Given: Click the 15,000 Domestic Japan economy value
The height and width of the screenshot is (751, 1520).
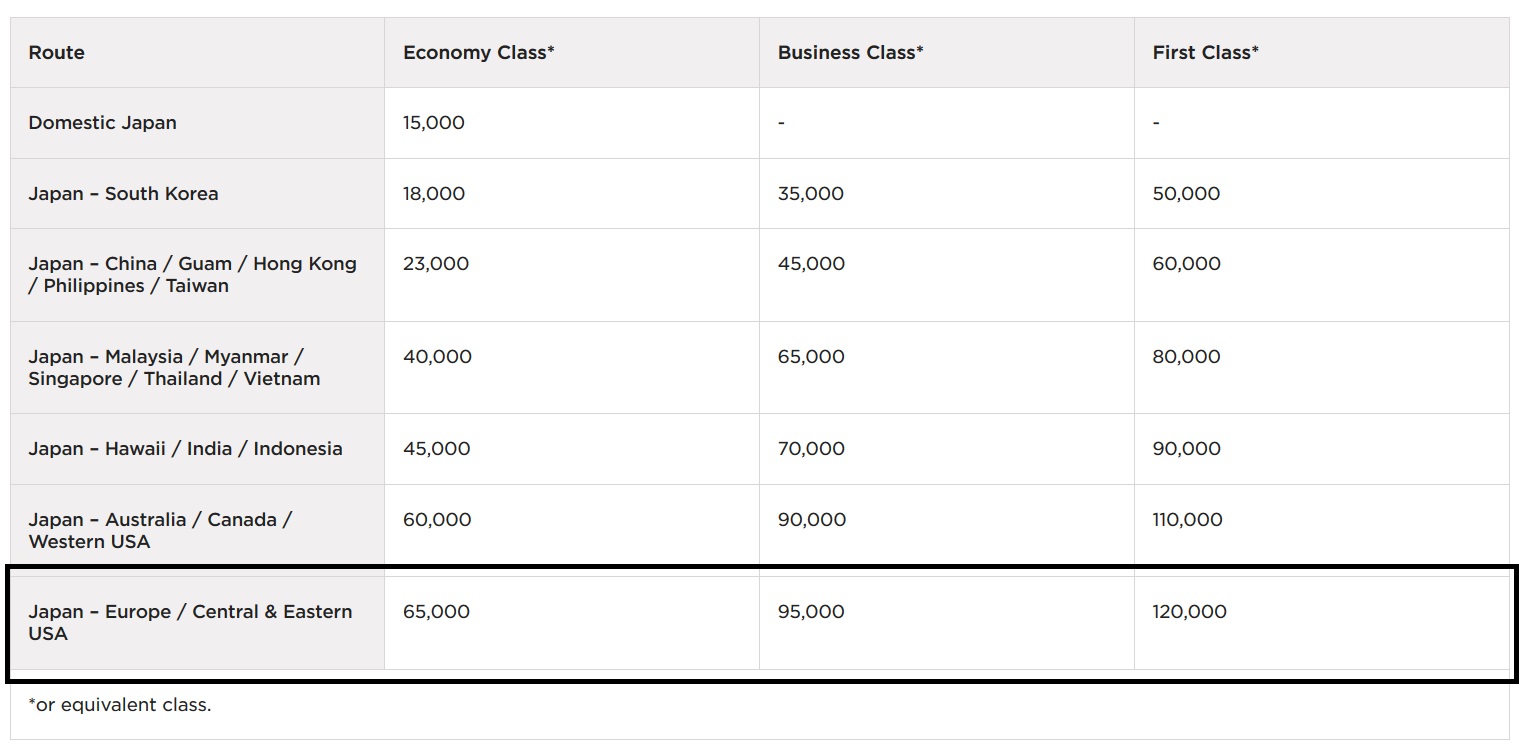Looking at the screenshot, I should click(434, 123).
